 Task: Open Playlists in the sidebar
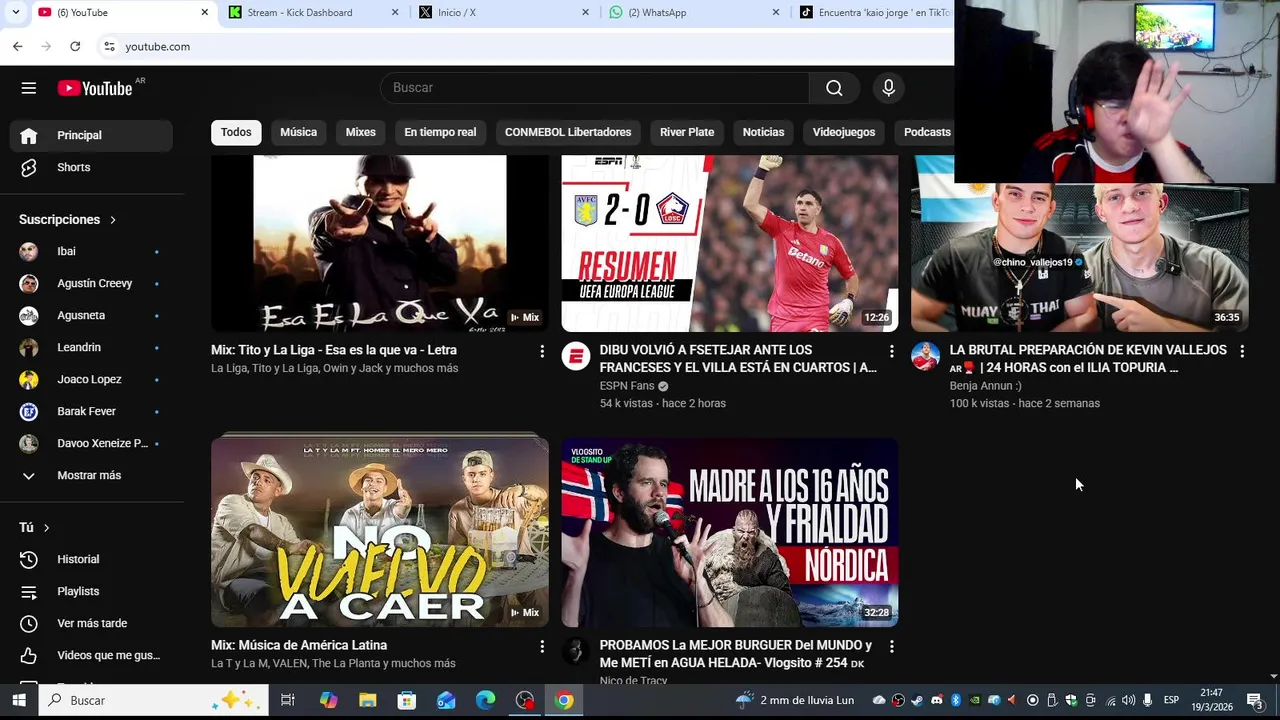click(91, 591)
